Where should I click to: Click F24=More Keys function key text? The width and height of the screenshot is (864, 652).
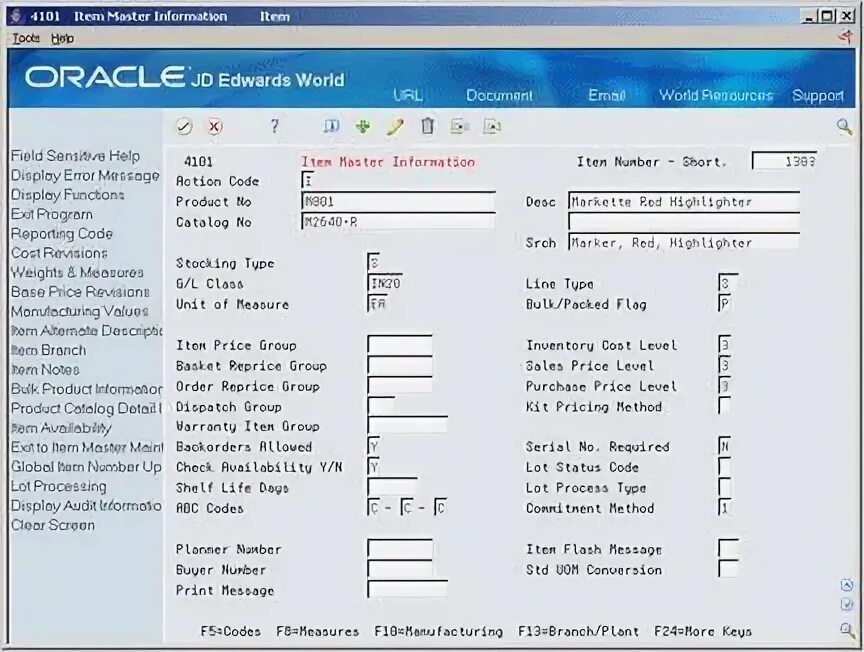703,631
